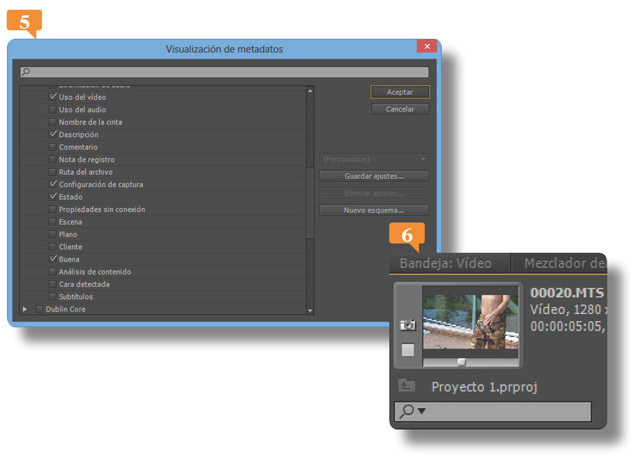Expand the Dublin Core schema
636x462 pixels.
(25, 310)
